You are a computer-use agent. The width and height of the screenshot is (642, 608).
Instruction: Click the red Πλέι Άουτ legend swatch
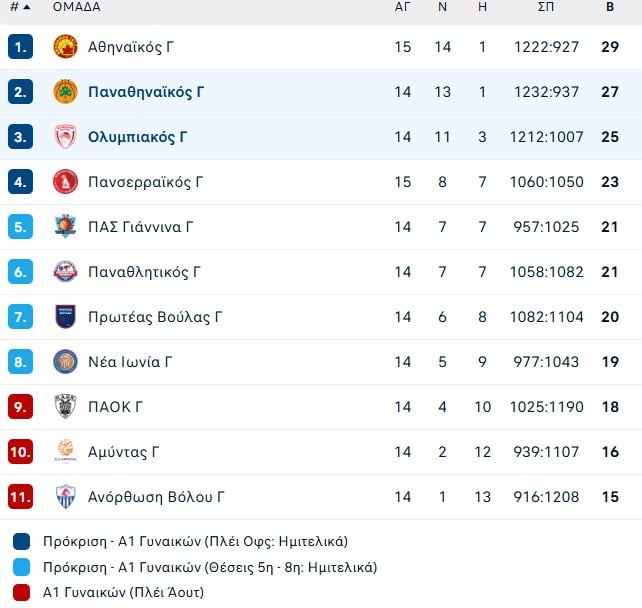[x=22, y=593]
